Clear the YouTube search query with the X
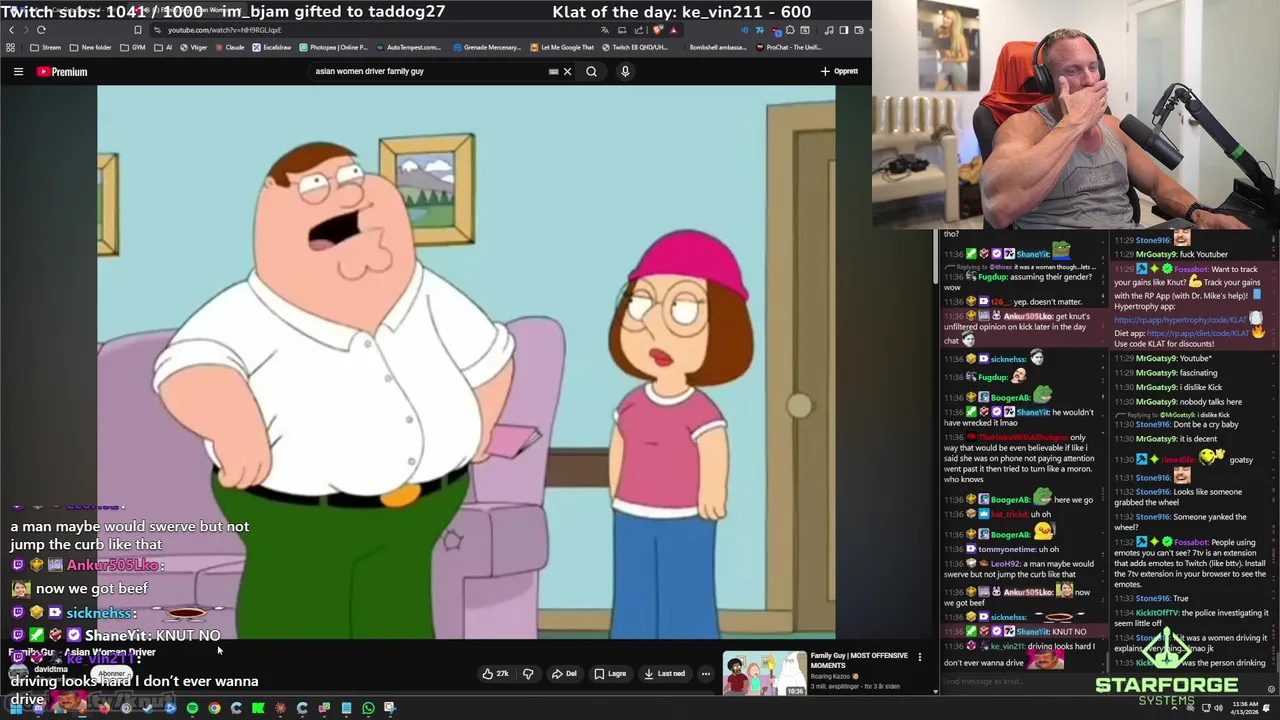Viewport: 1280px width, 720px height. tap(567, 72)
